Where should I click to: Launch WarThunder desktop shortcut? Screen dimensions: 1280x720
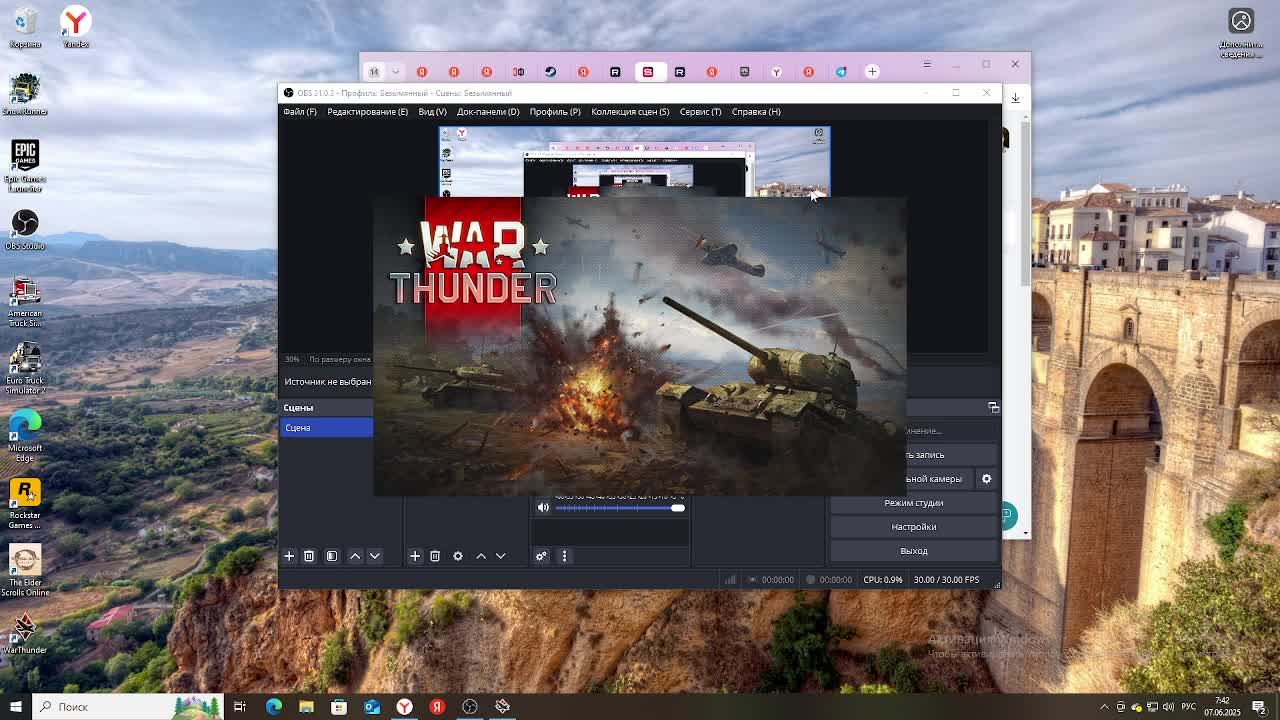click(25, 635)
